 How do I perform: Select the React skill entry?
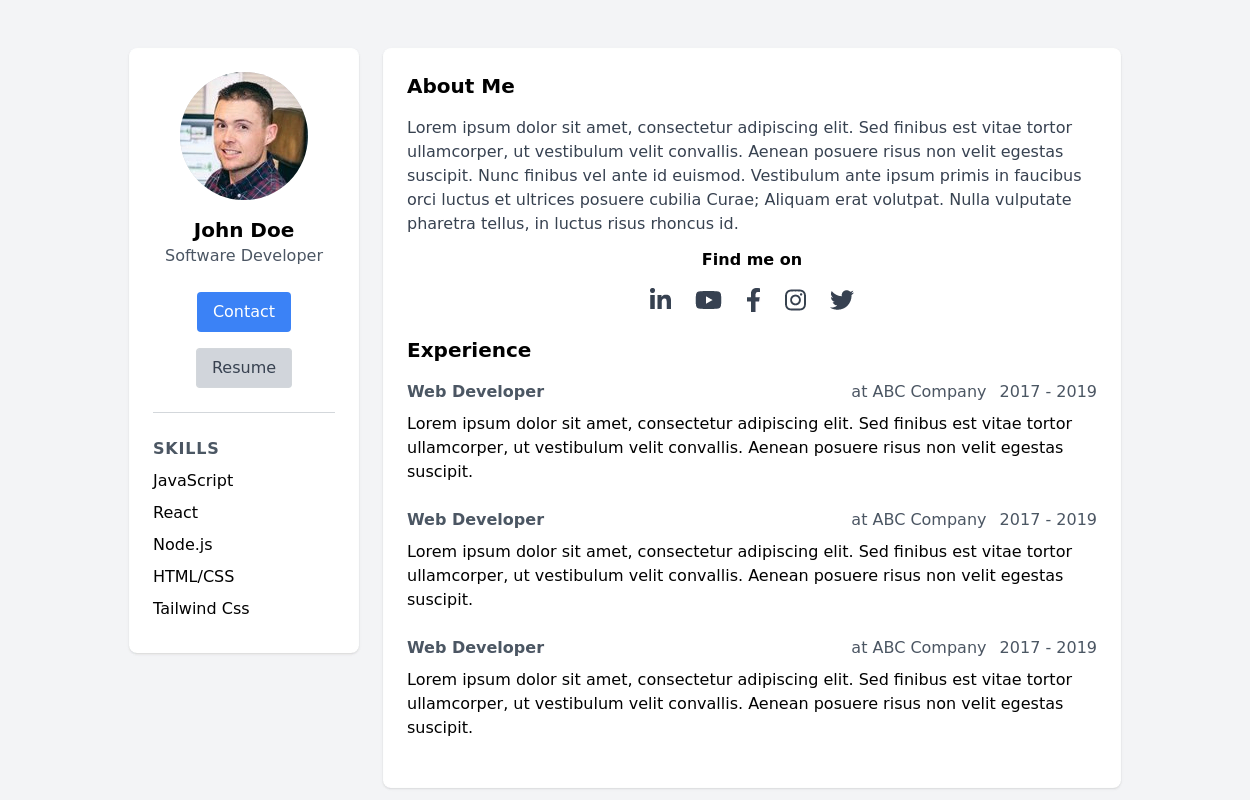(176, 513)
